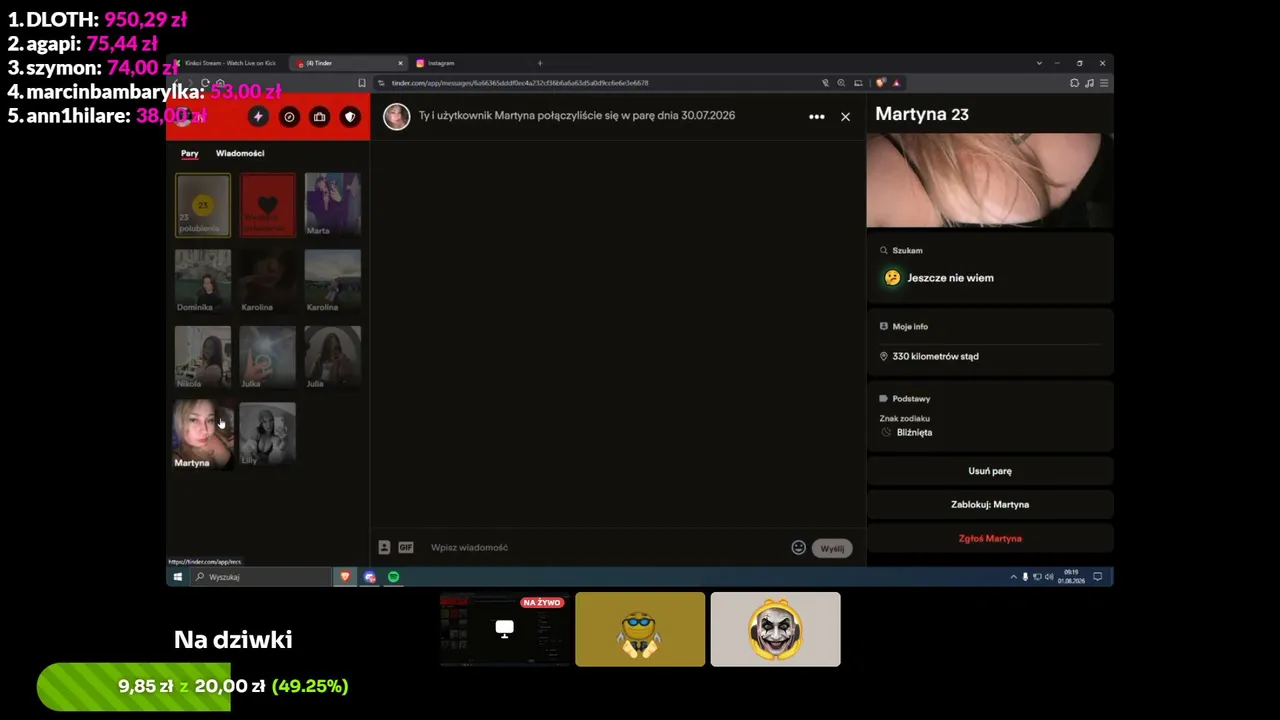This screenshot has width=1280, height=720.
Task: Select the NA ŻYWO screen share thumbnail
Action: tap(504, 629)
